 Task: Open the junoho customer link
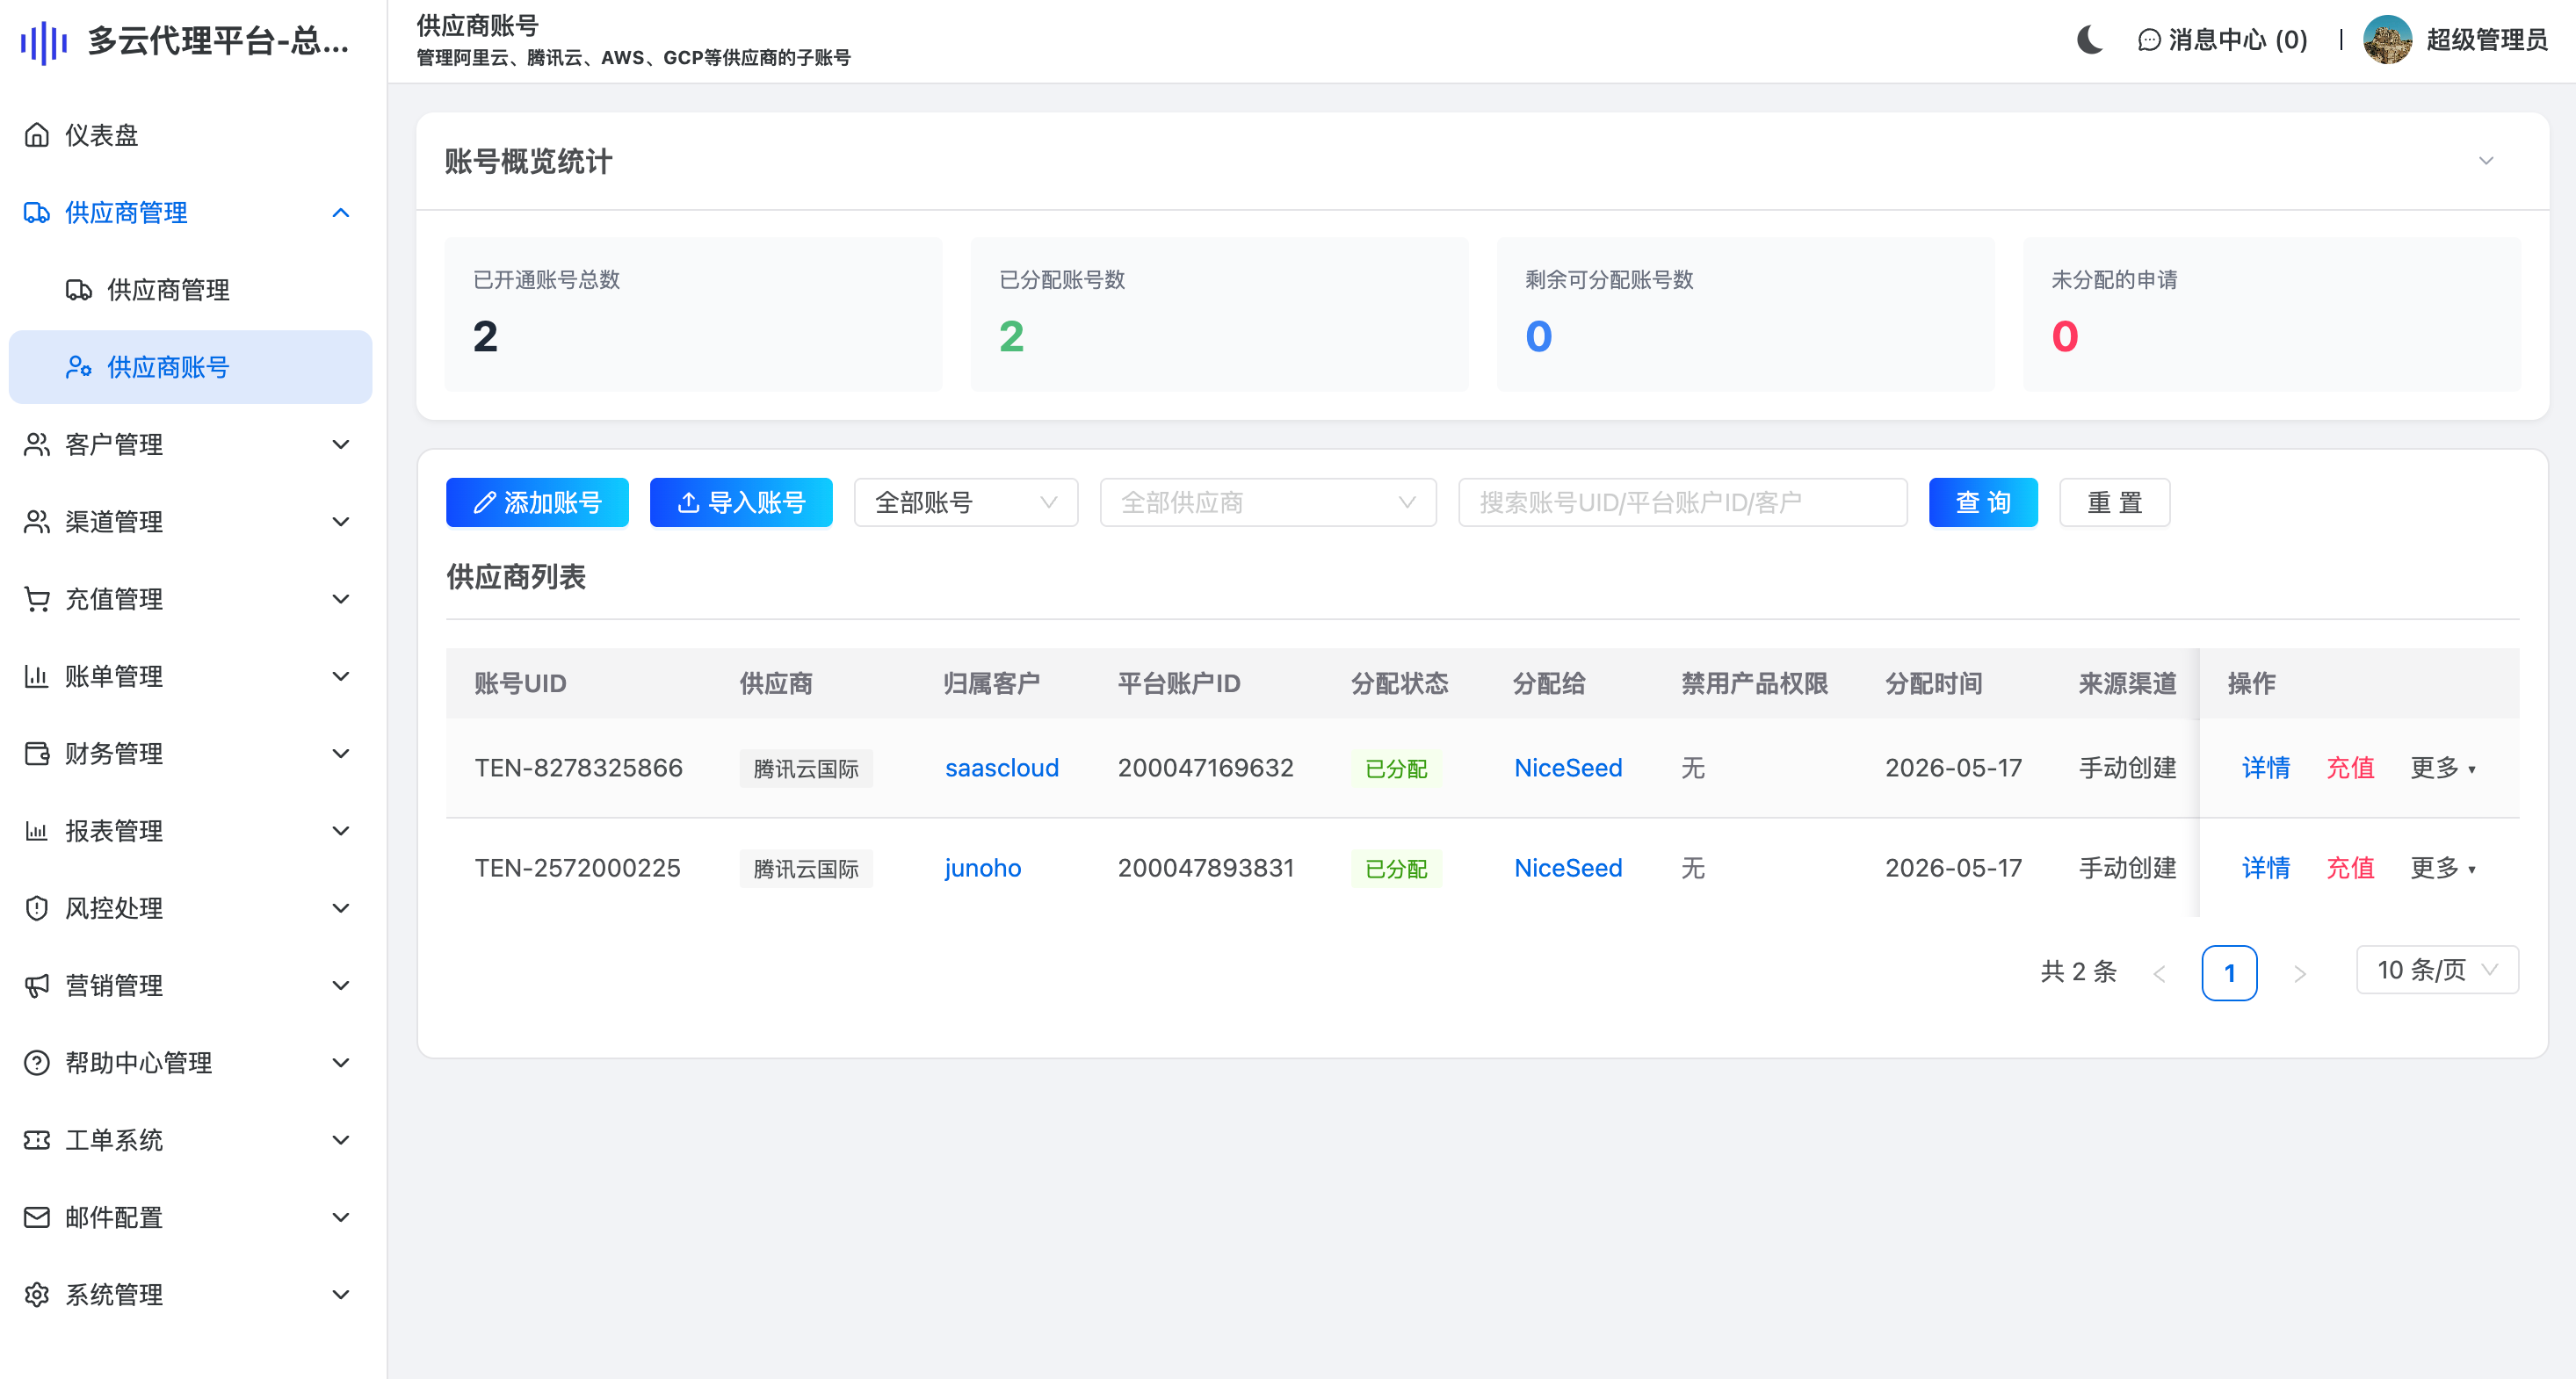pos(982,868)
